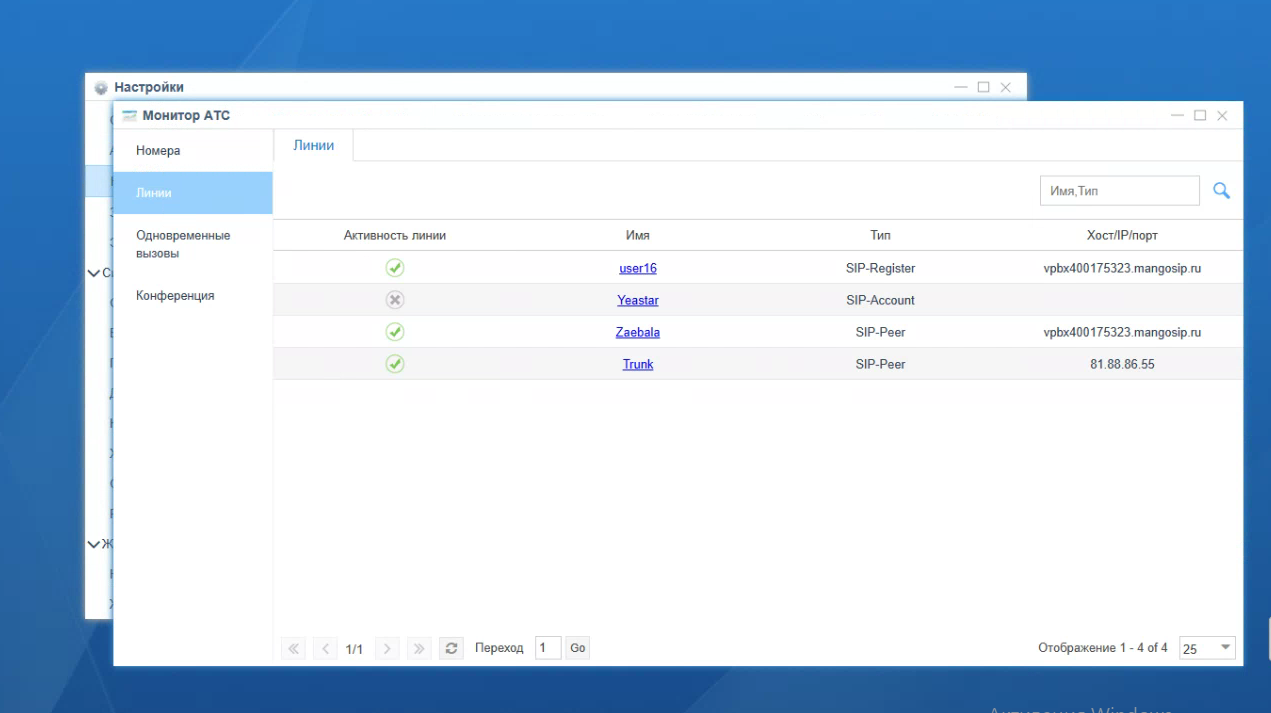Click the page number input field
This screenshot has width=1271, height=713.
[x=548, y=648]
